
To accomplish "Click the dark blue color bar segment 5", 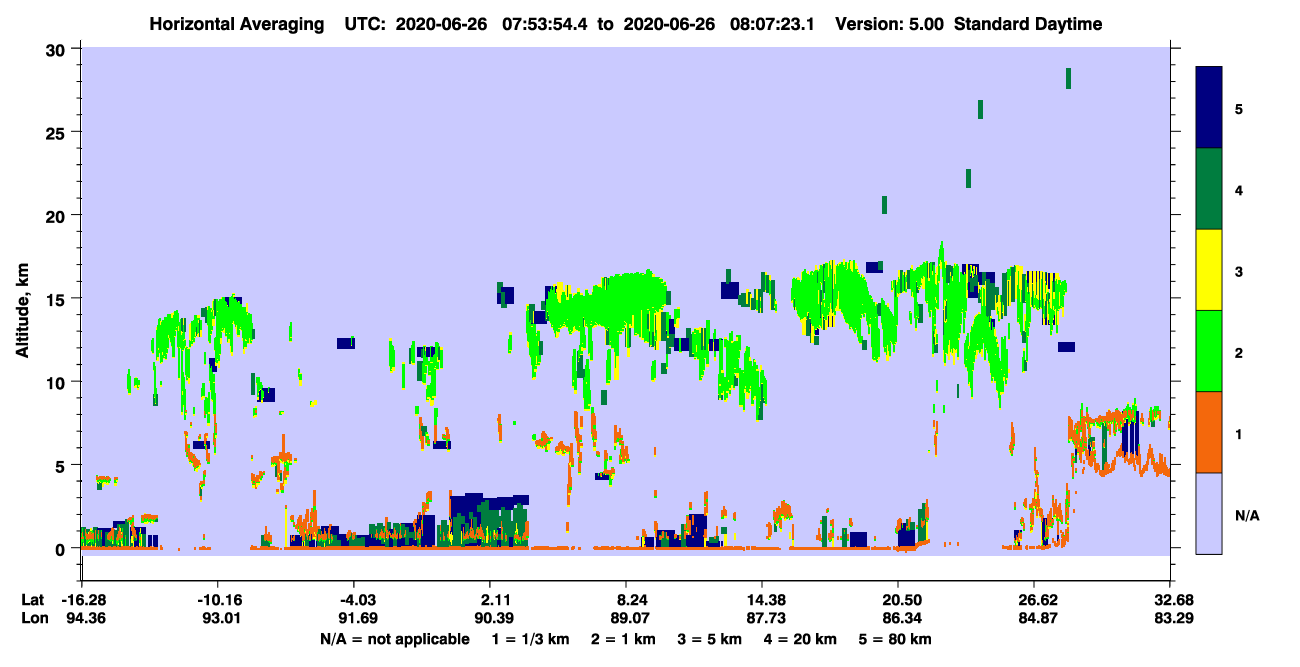I will point(1209,108).
